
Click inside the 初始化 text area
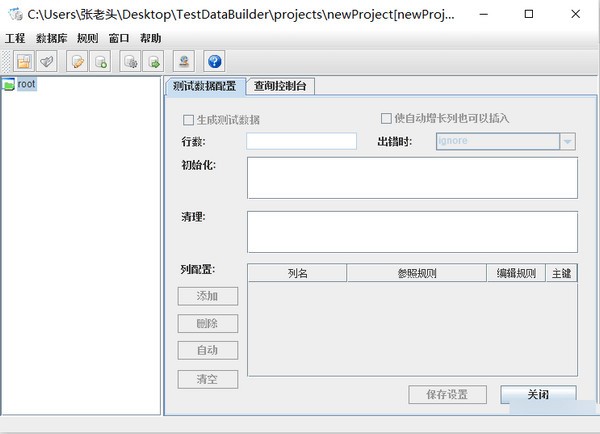(412, 178)
